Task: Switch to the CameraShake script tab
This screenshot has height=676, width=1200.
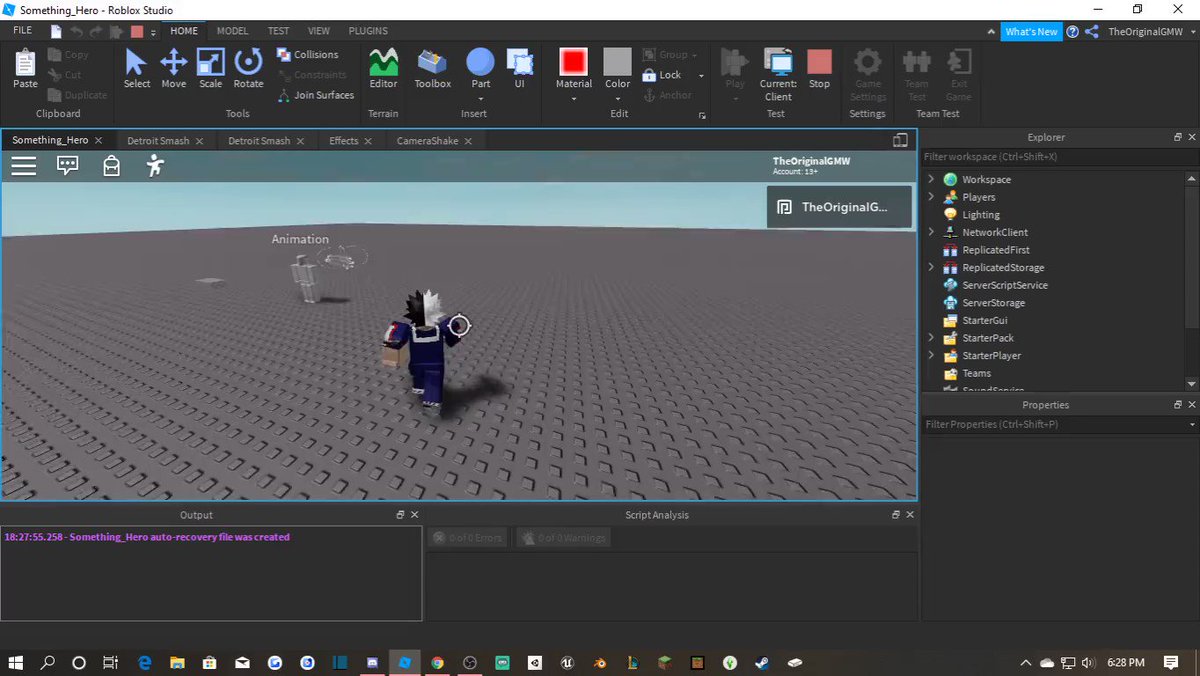Action: tap(427, 141)
